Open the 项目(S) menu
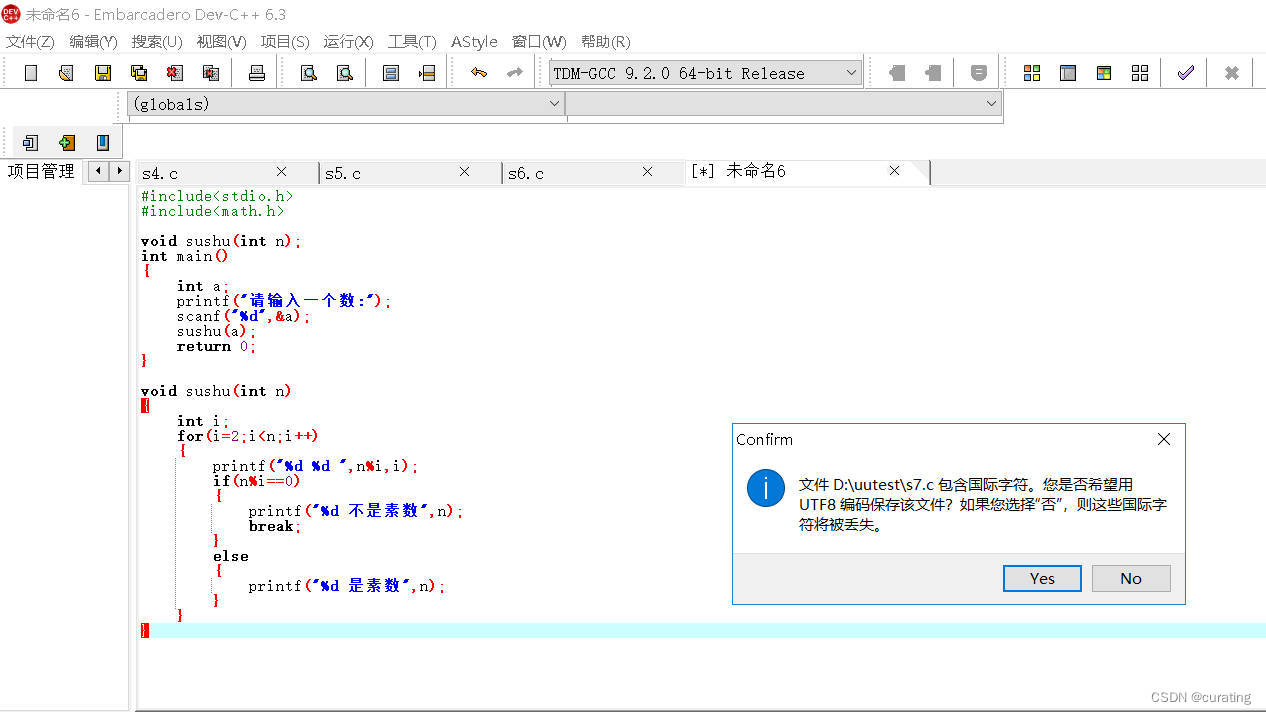The image size is (1266, 714). pos(285,42)
